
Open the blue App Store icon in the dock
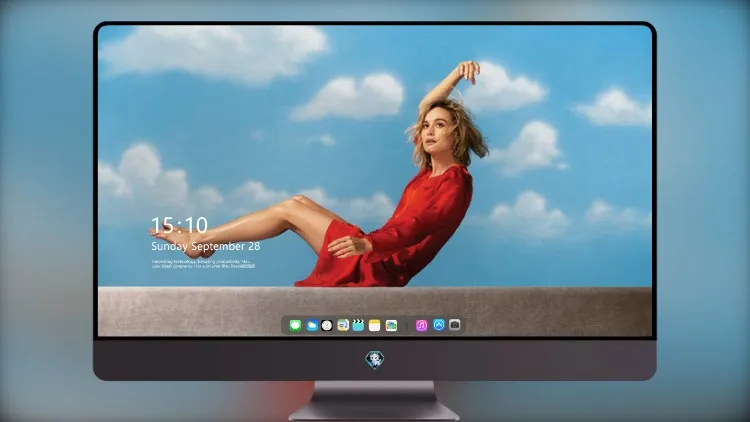(439, 325)
